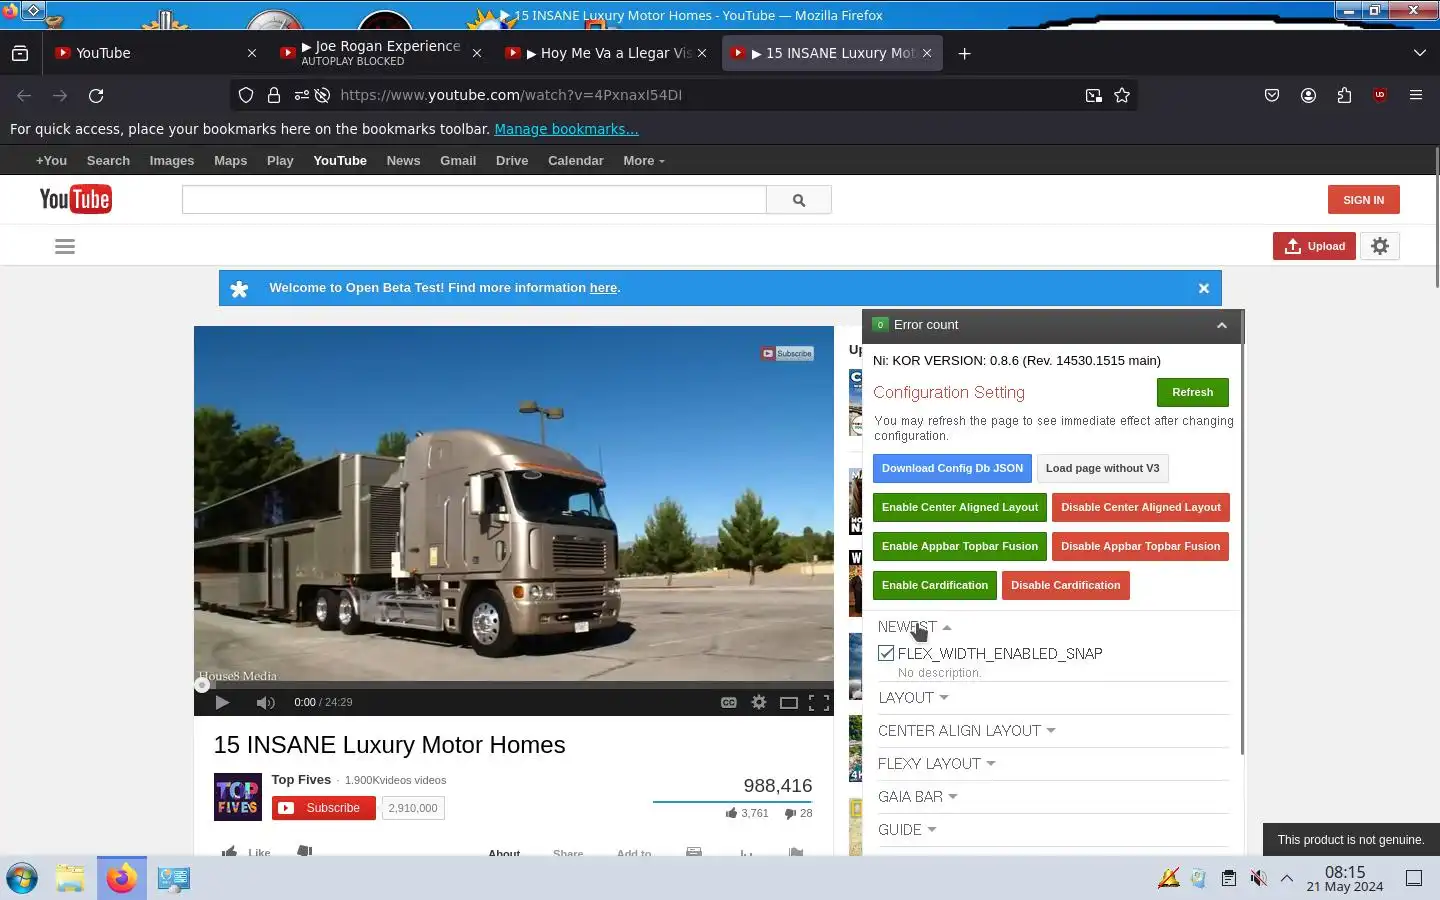Open the uBlock Origin extension icon
The image size is (1440, 900).
click(x=1380, y=95)
